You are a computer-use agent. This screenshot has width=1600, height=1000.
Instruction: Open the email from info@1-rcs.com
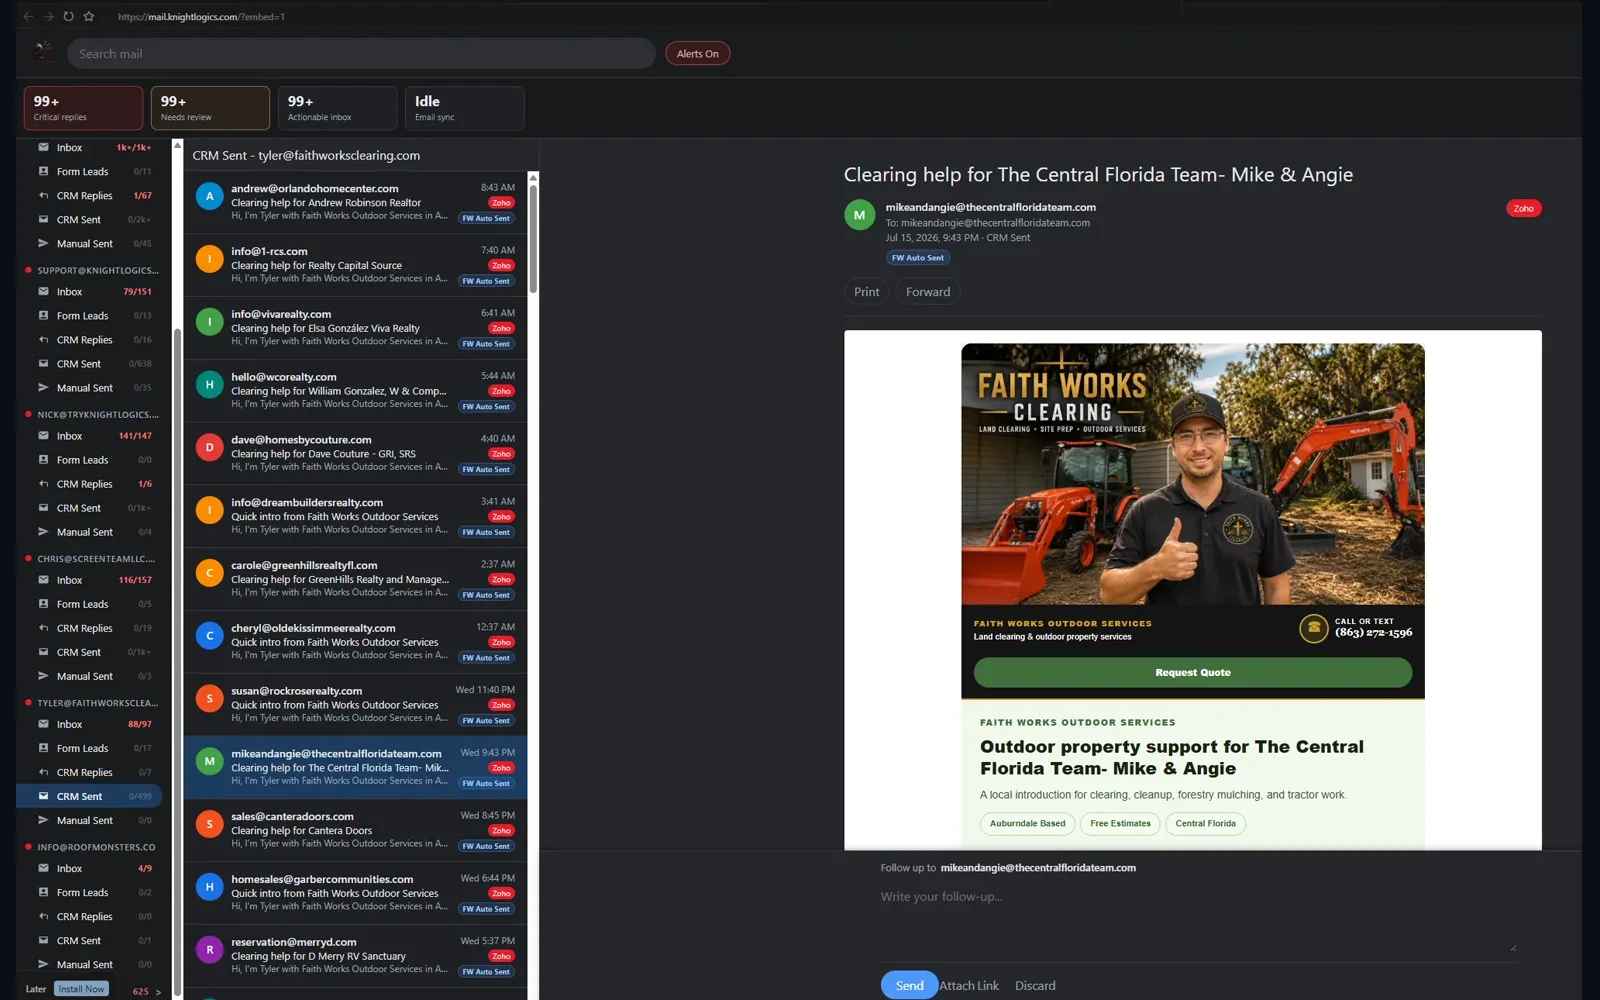[355, 265]
